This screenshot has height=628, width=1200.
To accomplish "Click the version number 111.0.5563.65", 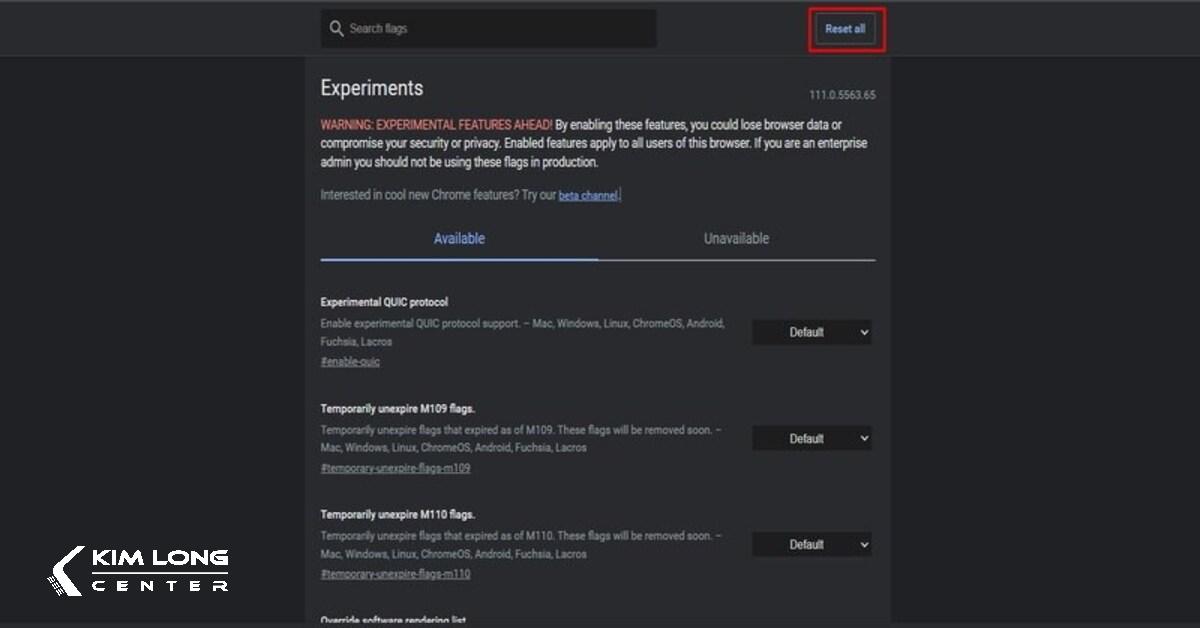I will (842, 95).
